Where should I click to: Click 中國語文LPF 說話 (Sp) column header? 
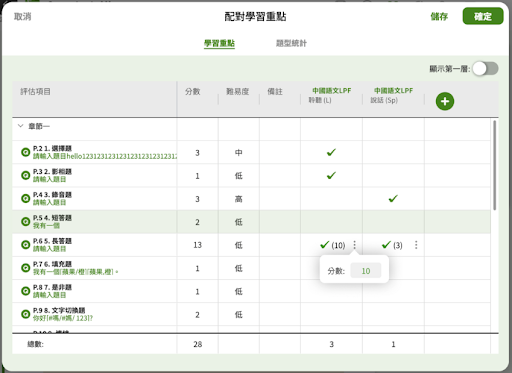coord(393,95)
